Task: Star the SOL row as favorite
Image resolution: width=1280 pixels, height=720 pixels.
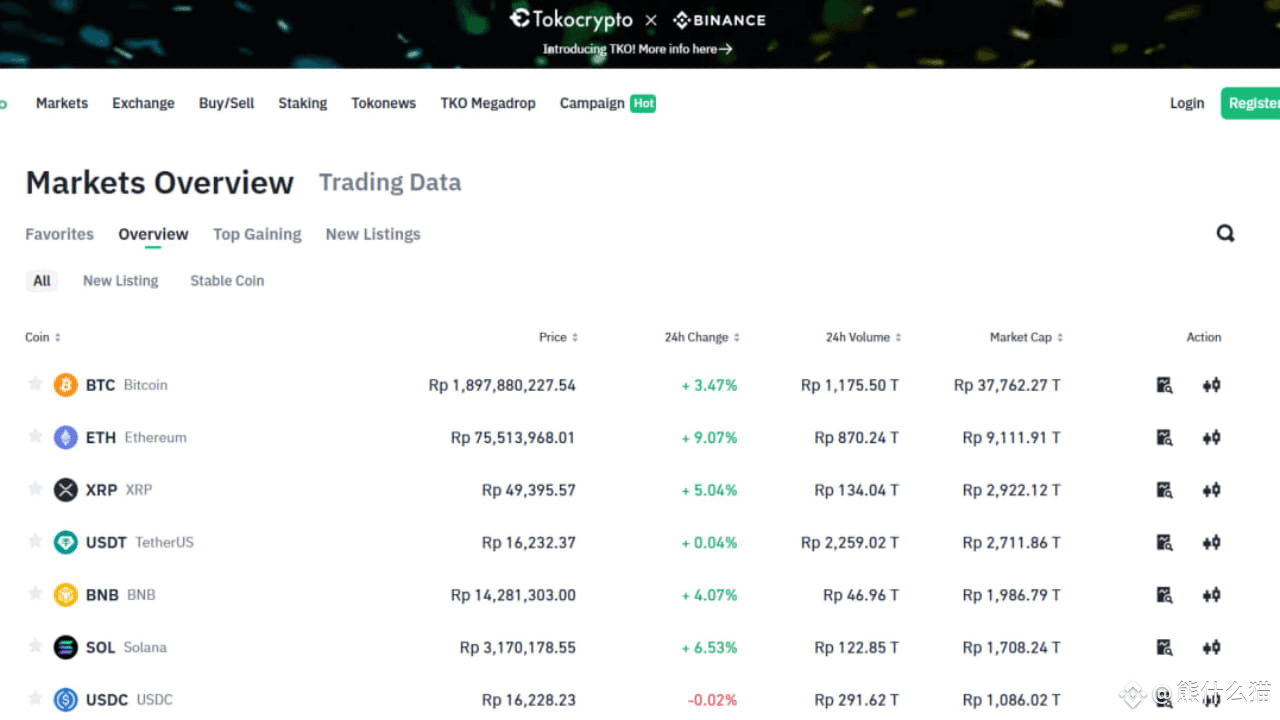Action: point(35,646)
